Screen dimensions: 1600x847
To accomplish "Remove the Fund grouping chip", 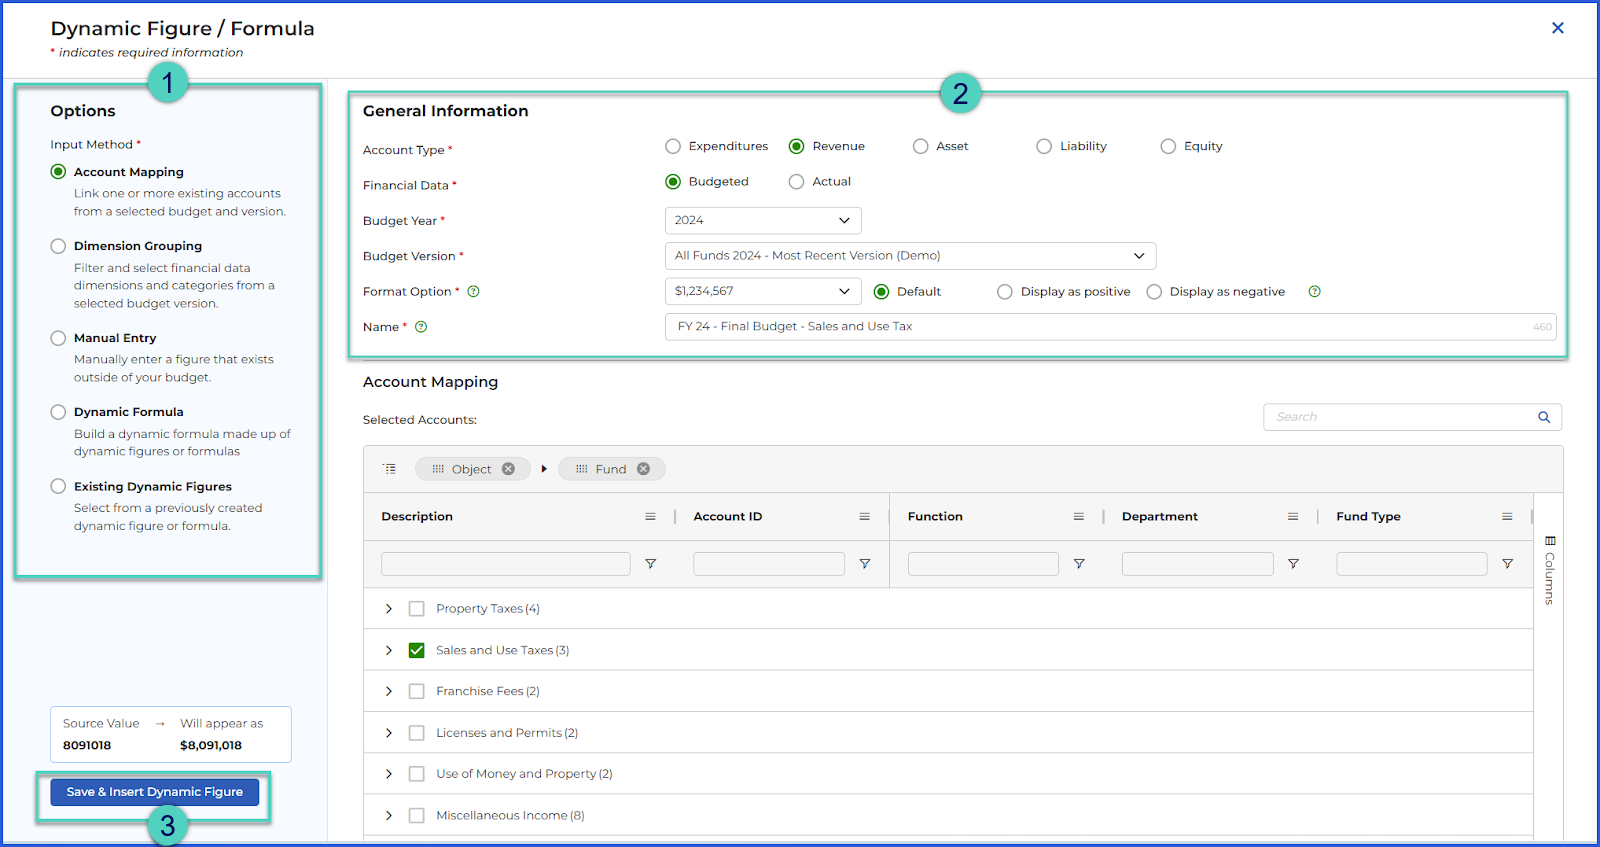I will pos(643,469).
